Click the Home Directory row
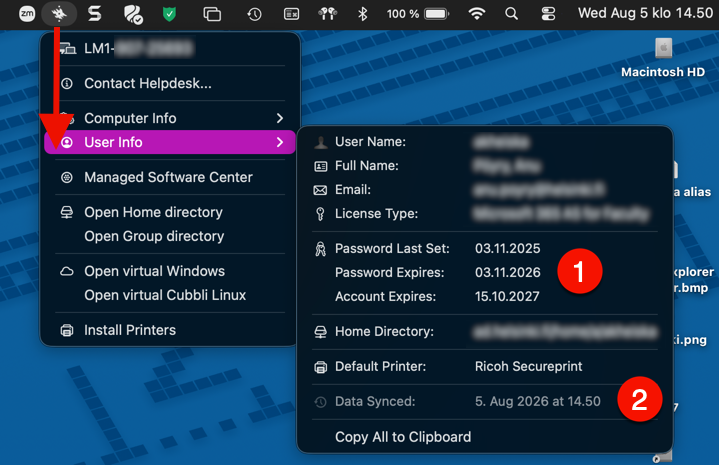This screenshot has height=465, width=719. click(x=485, y=332)
